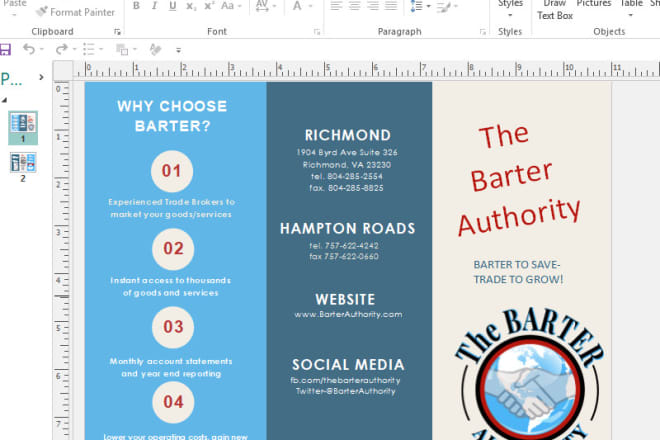Select page 1 thumbnail

coord(23,128)
